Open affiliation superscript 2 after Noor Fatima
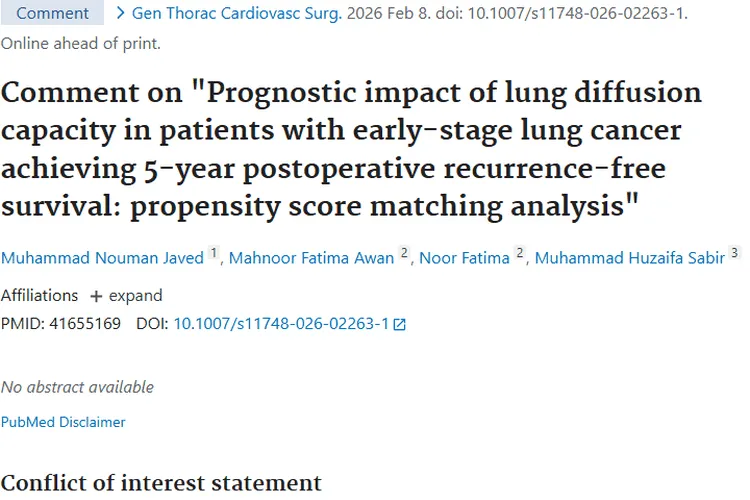This screenshot has height=500, width=750. tap(520, 256)
